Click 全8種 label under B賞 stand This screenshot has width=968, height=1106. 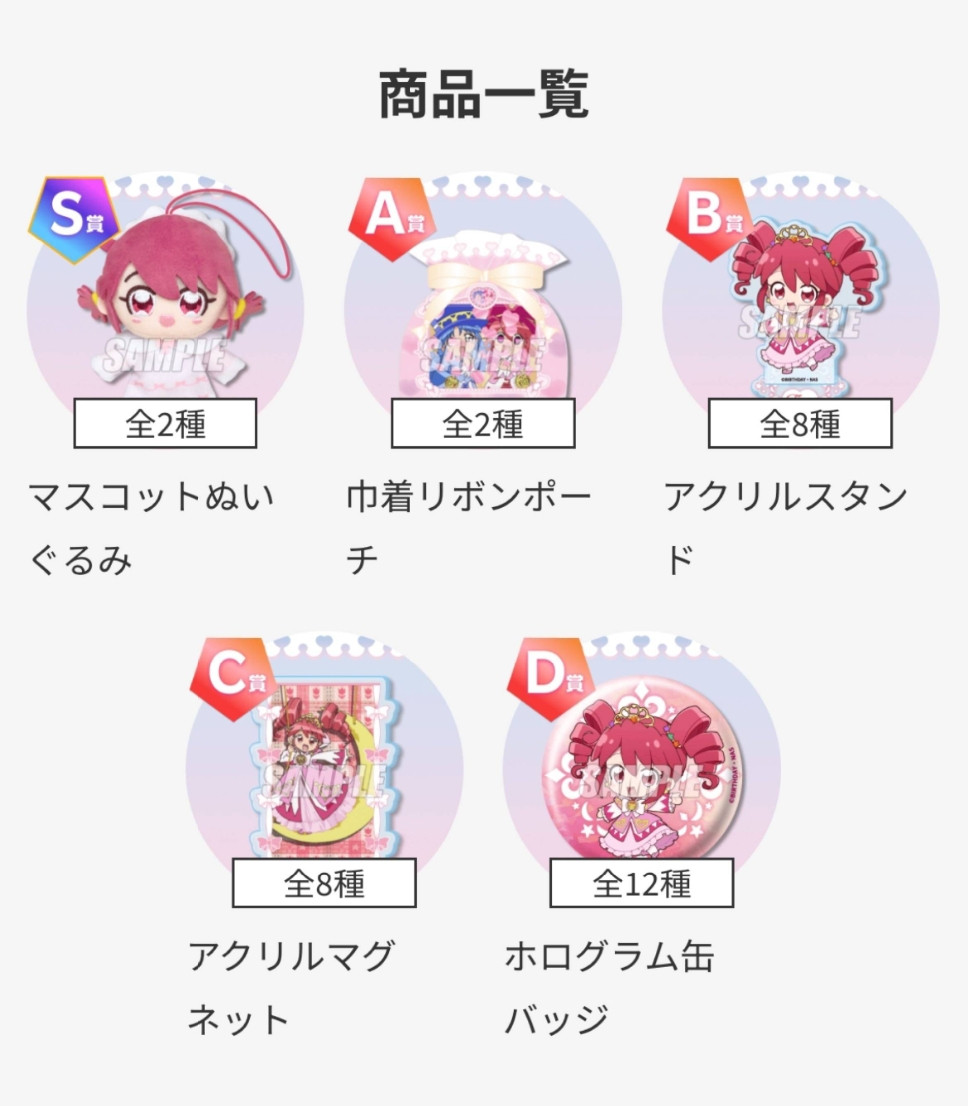[801, 423]
